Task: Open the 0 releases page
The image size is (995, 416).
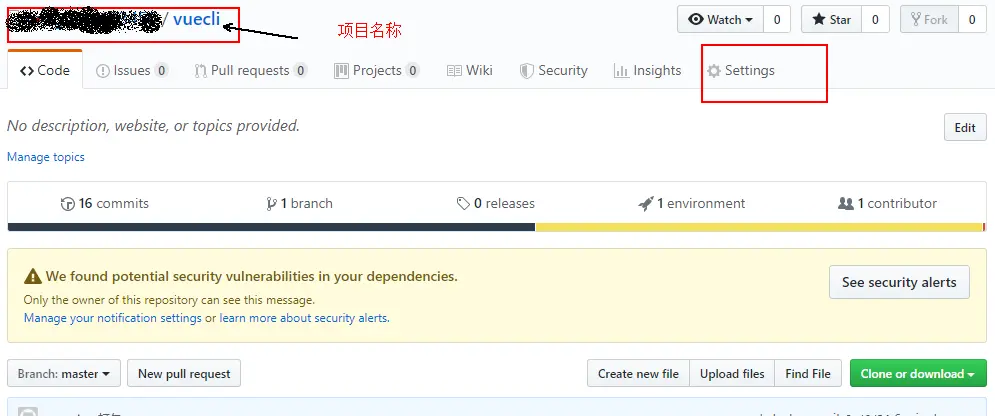Action: coord(496,204)
